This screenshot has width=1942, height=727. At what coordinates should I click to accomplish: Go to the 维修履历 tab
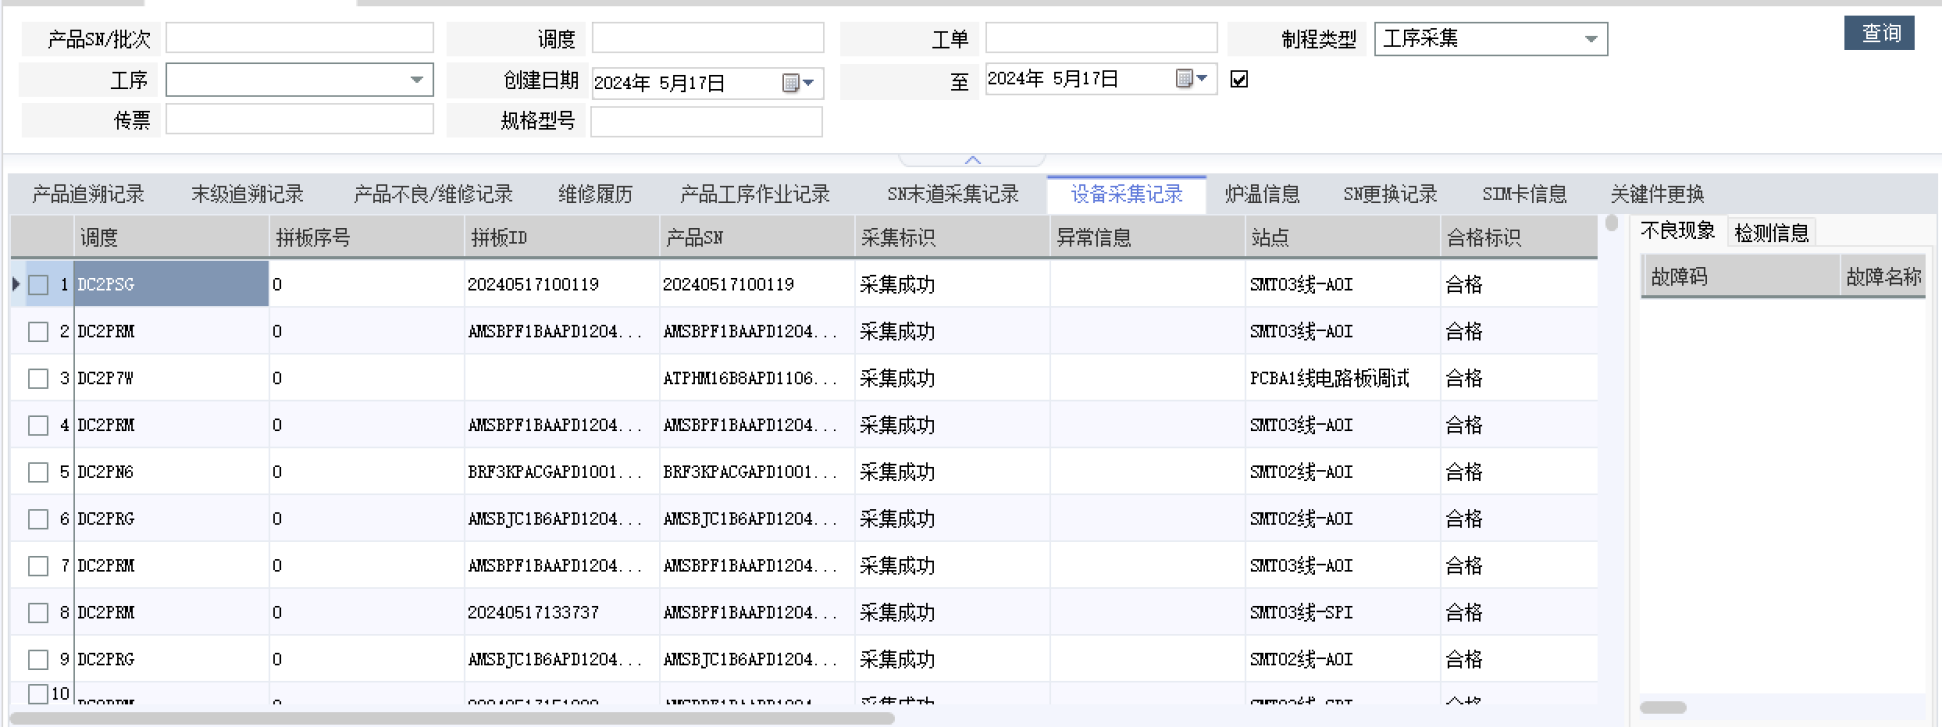595,194
